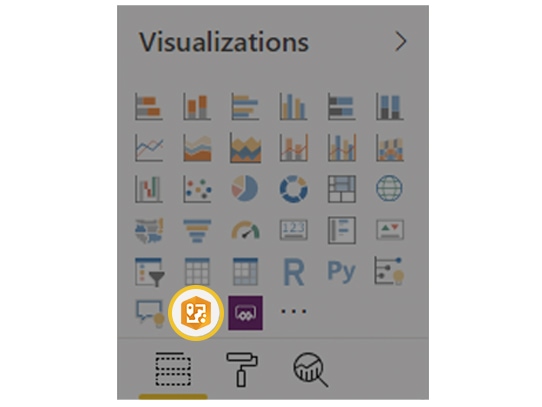Switch to the Format paint roller tab

pos(242,369)
